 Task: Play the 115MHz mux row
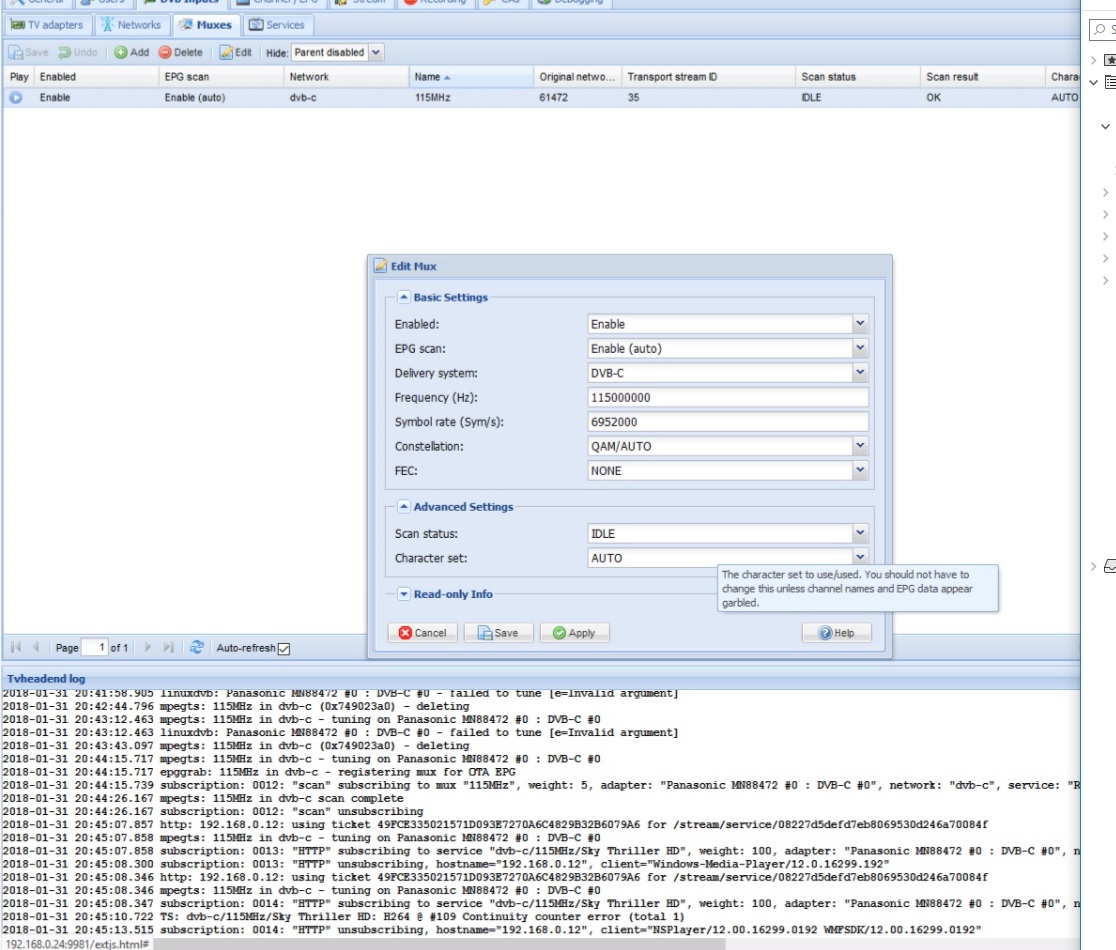click(x=16, y=98)
